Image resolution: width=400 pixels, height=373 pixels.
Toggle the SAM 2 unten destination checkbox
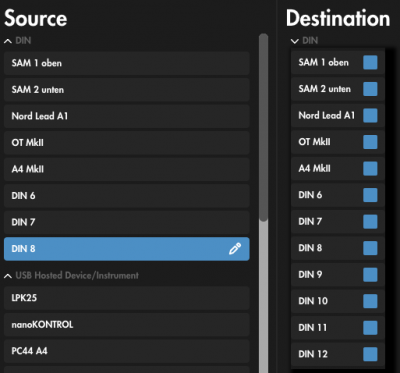[x=370, y=89]
